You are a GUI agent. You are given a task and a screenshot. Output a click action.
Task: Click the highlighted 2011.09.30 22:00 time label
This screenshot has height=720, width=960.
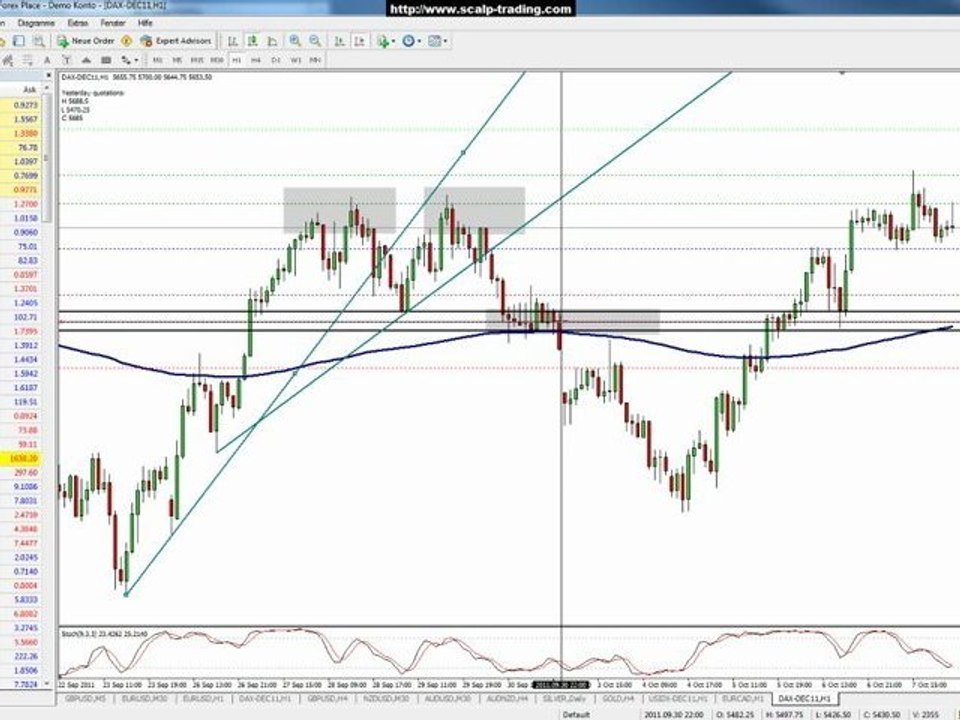tap(561, 684)
